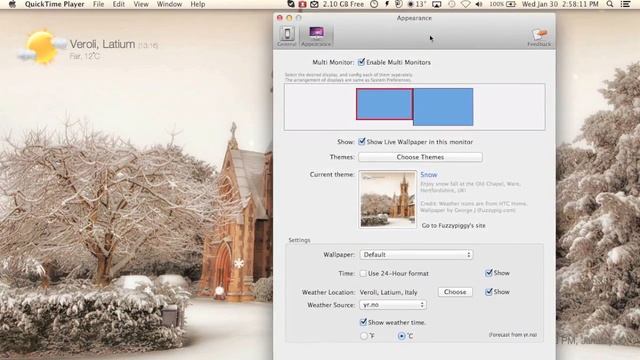Click Veroli, Latium desktop weather title
Image resolution: width=640 pixels, height=360 pixels.
[x=102, y=44]
